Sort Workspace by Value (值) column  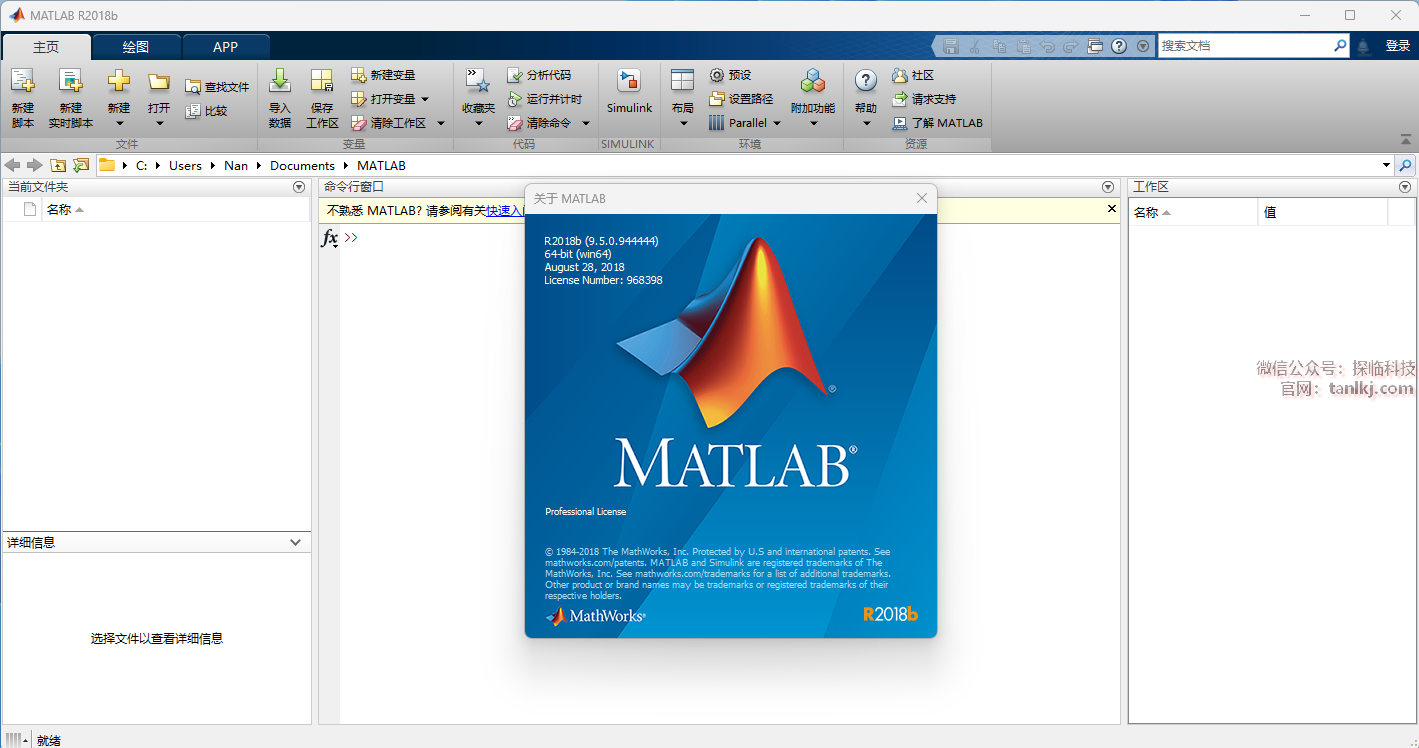(1322, 212)
